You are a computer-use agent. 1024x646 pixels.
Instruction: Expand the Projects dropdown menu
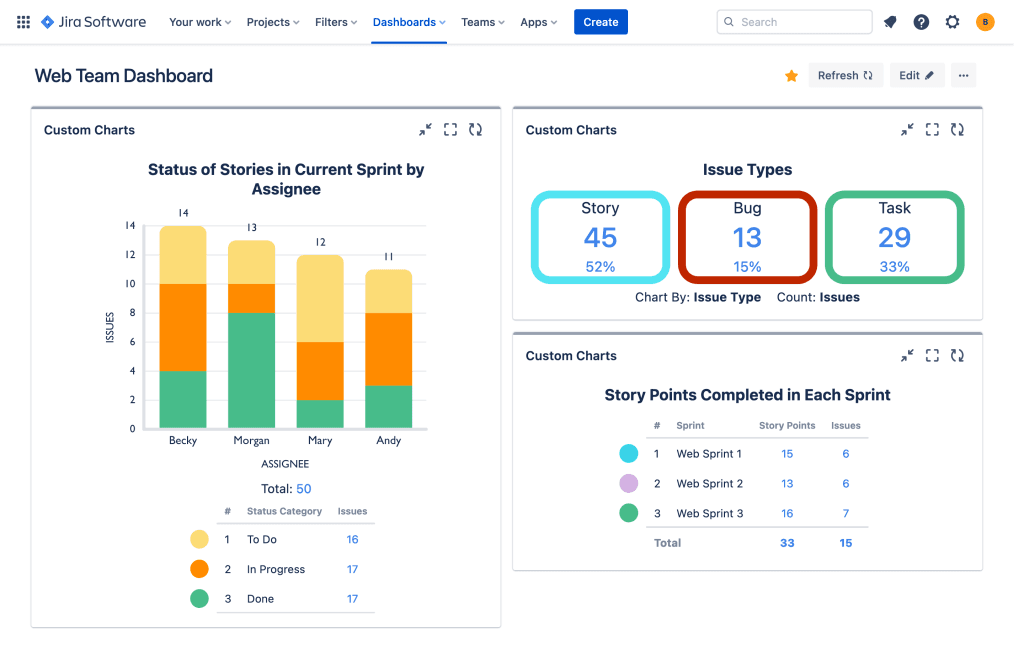(273, 22)
